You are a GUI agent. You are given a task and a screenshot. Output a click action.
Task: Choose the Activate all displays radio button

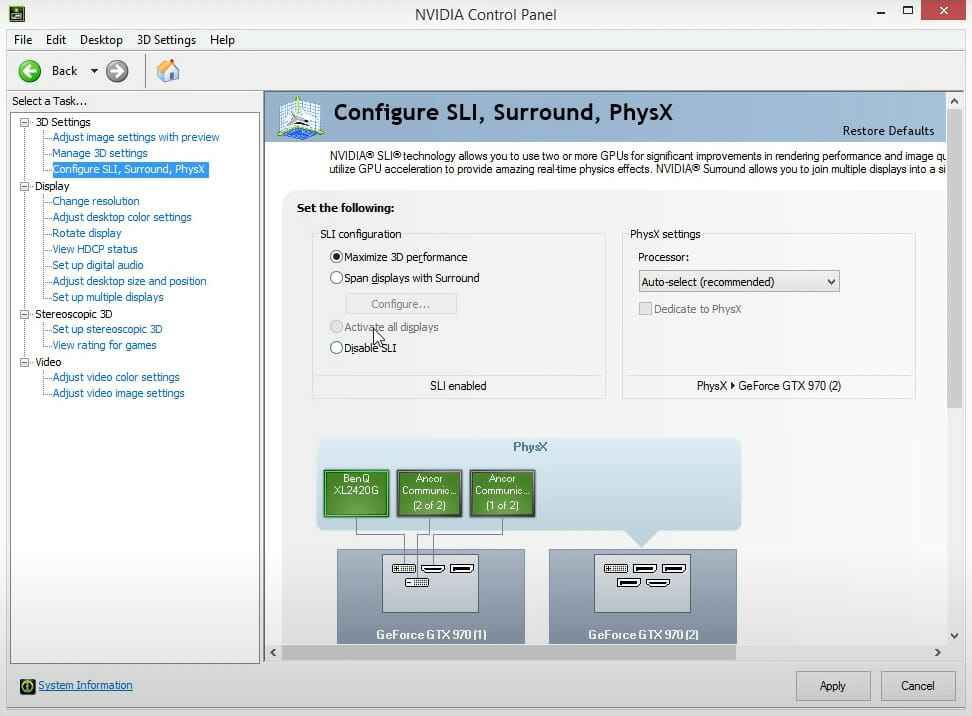(336, 327)
